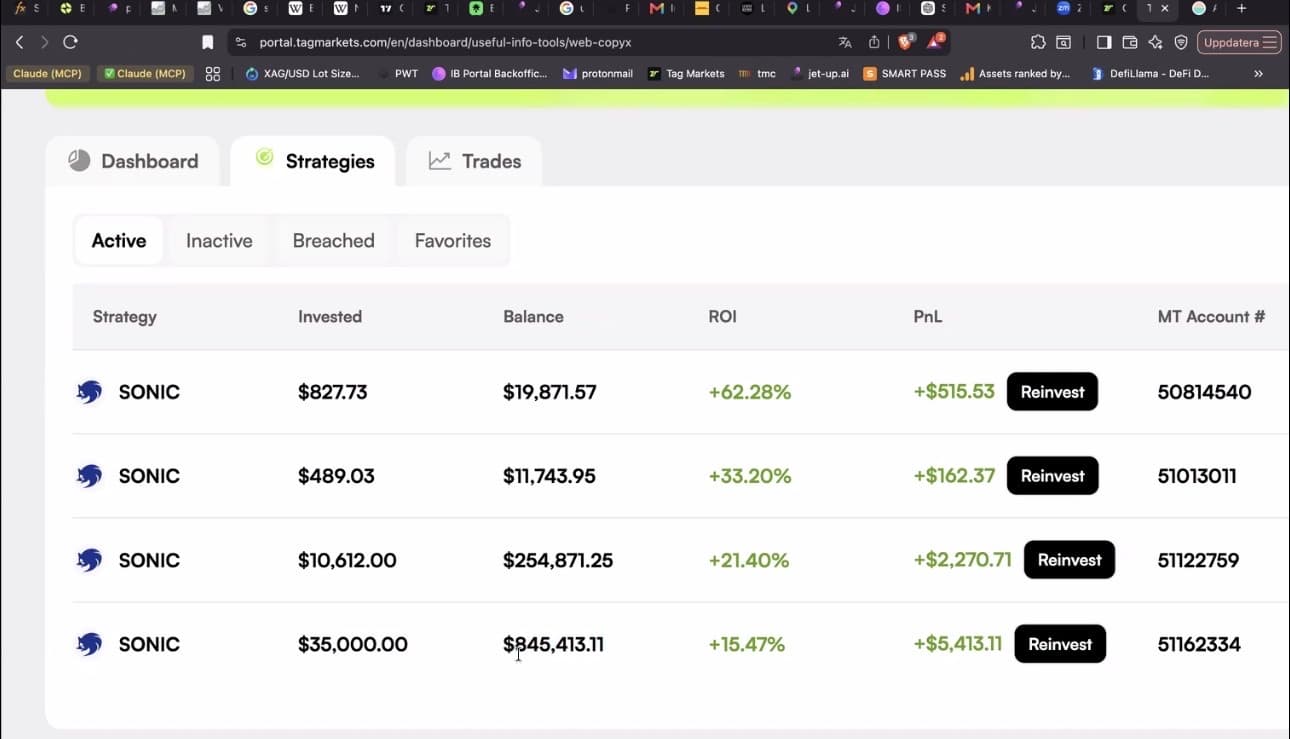Open the Assets ranked by bookmark

[x=1015, y=73]
